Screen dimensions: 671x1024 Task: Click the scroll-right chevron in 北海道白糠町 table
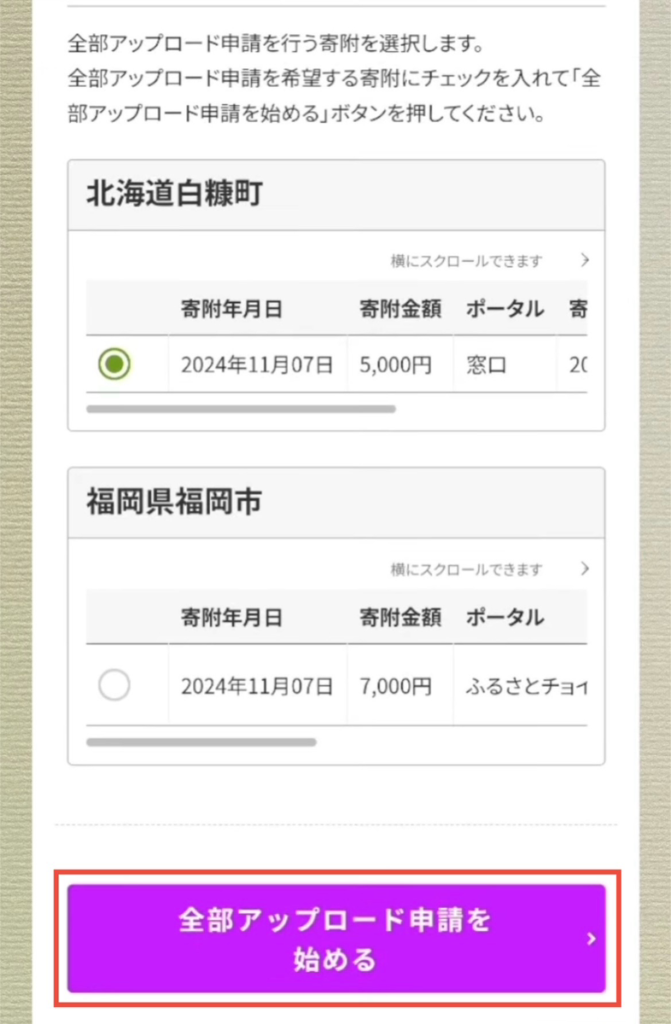(x=585, y=261)
